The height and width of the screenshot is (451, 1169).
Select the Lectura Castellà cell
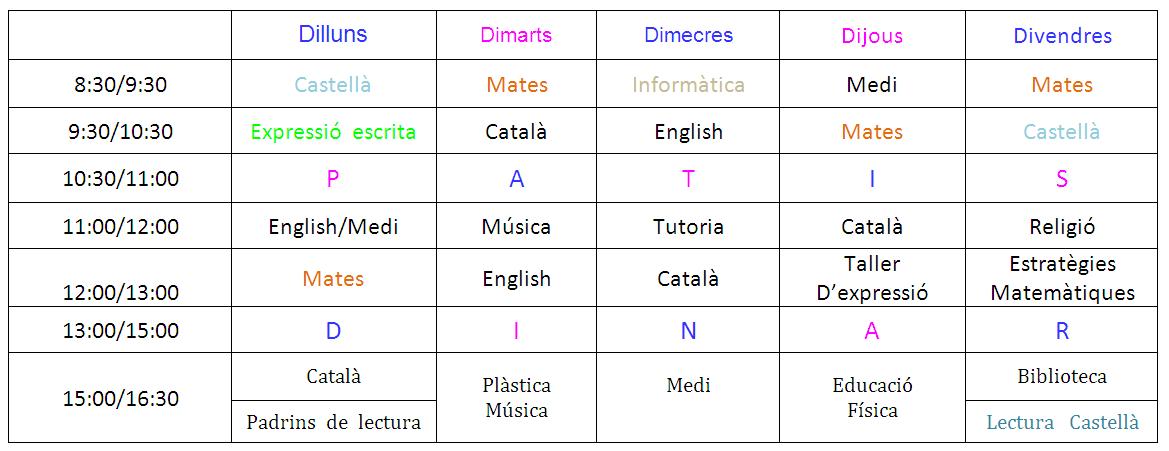(1062, 422)
